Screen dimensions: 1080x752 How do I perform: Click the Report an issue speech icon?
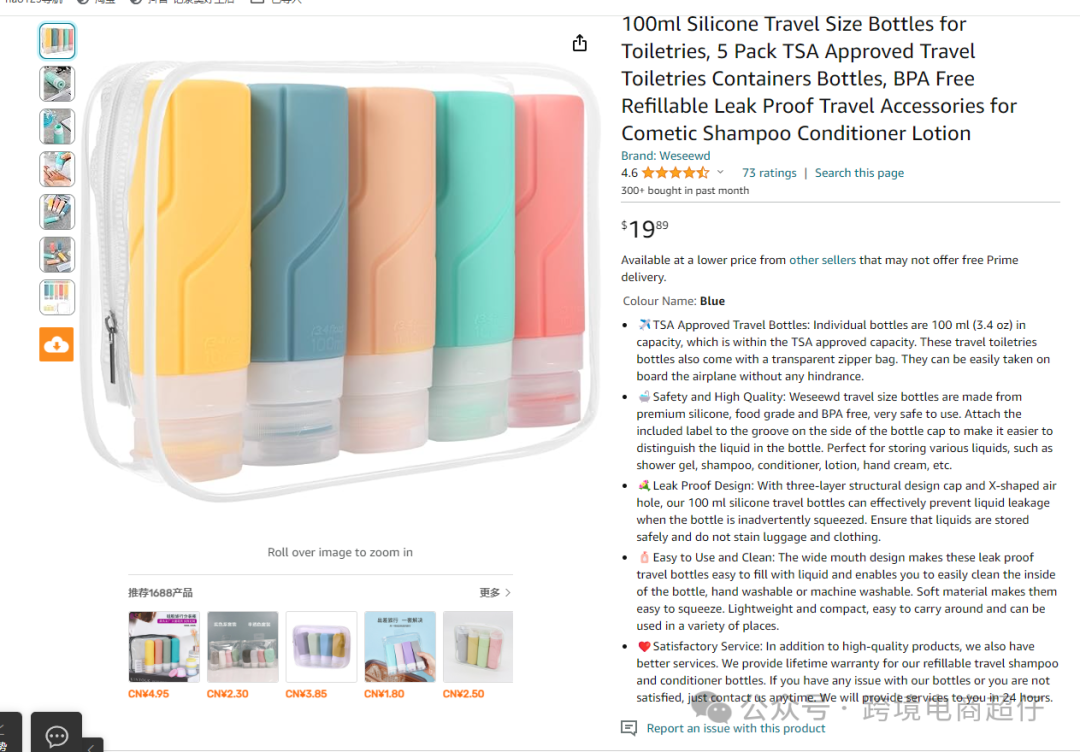628,728
